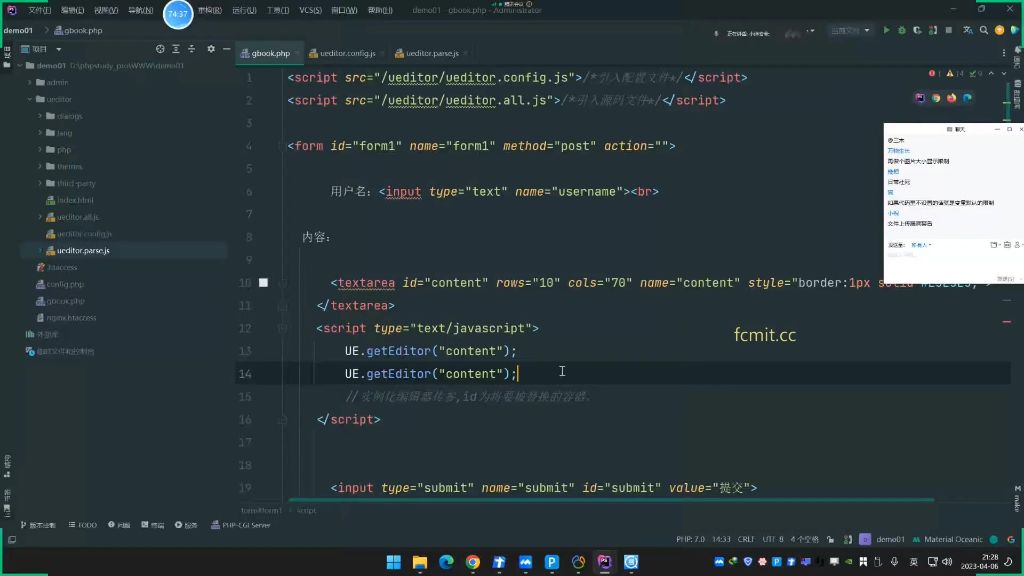
Task: Collapse the demo01 project root
Action: (x=20, y=65)
